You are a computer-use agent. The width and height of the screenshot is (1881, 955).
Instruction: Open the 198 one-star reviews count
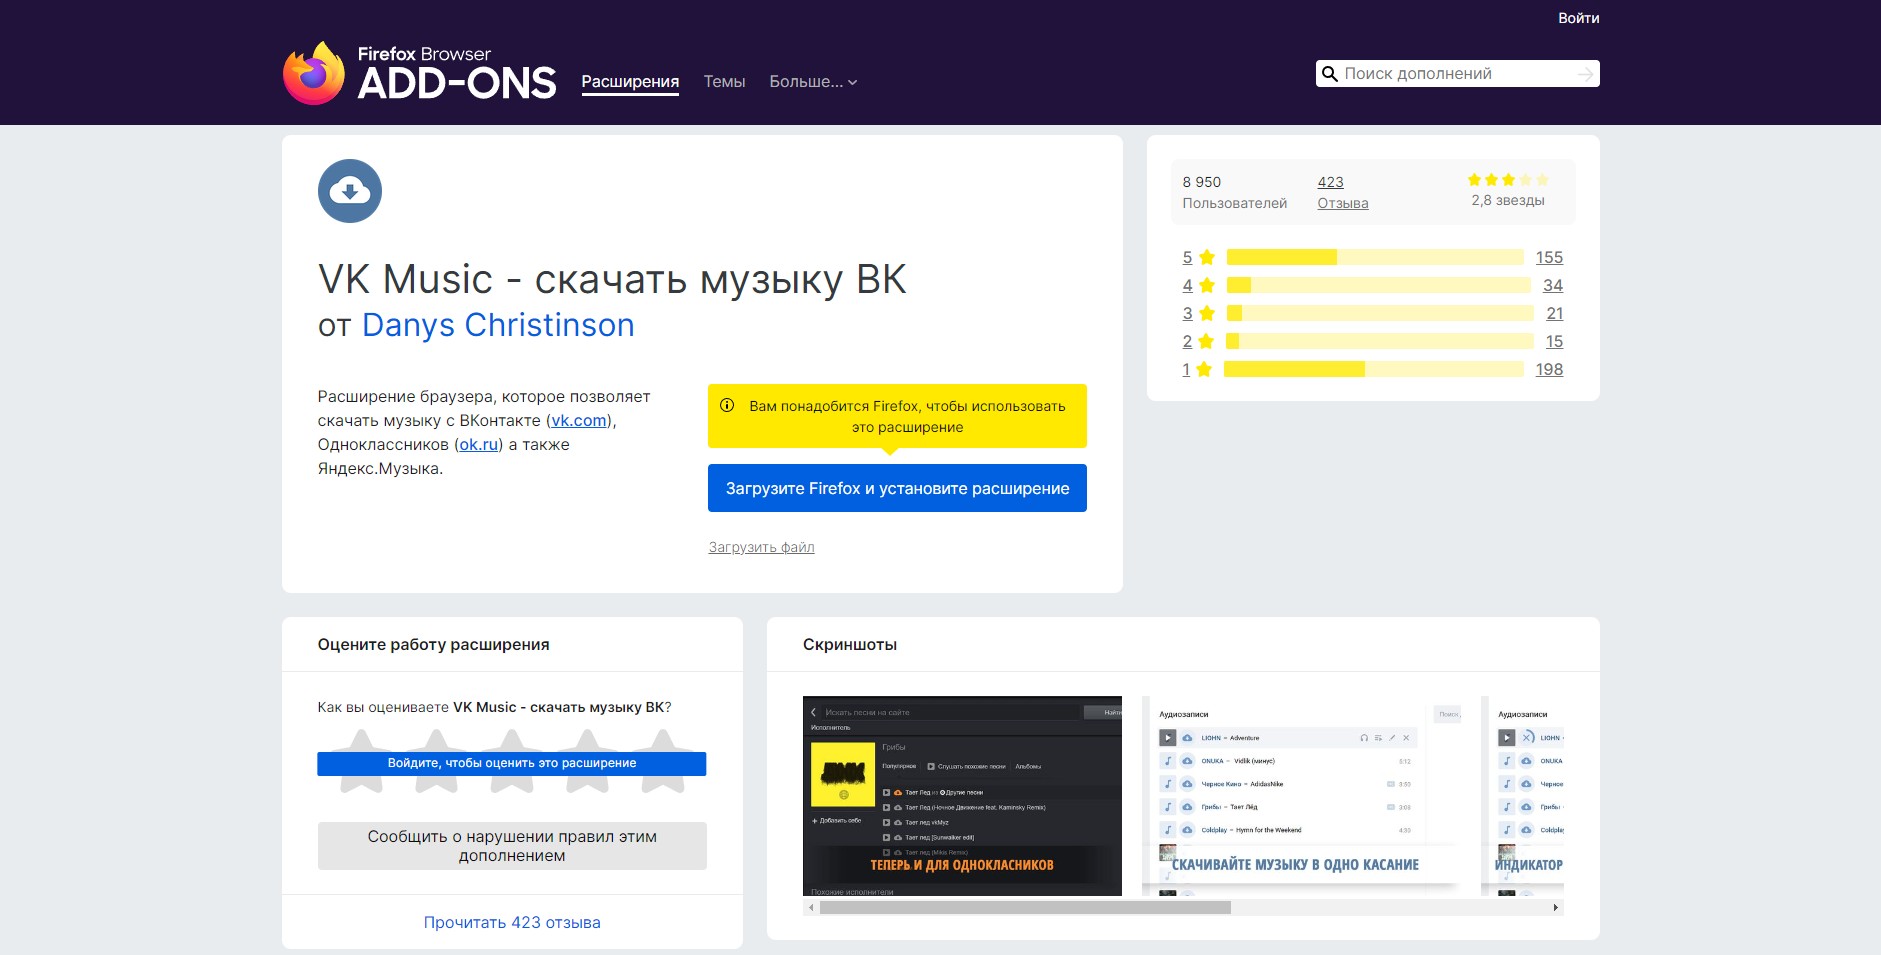(1549, 369)
